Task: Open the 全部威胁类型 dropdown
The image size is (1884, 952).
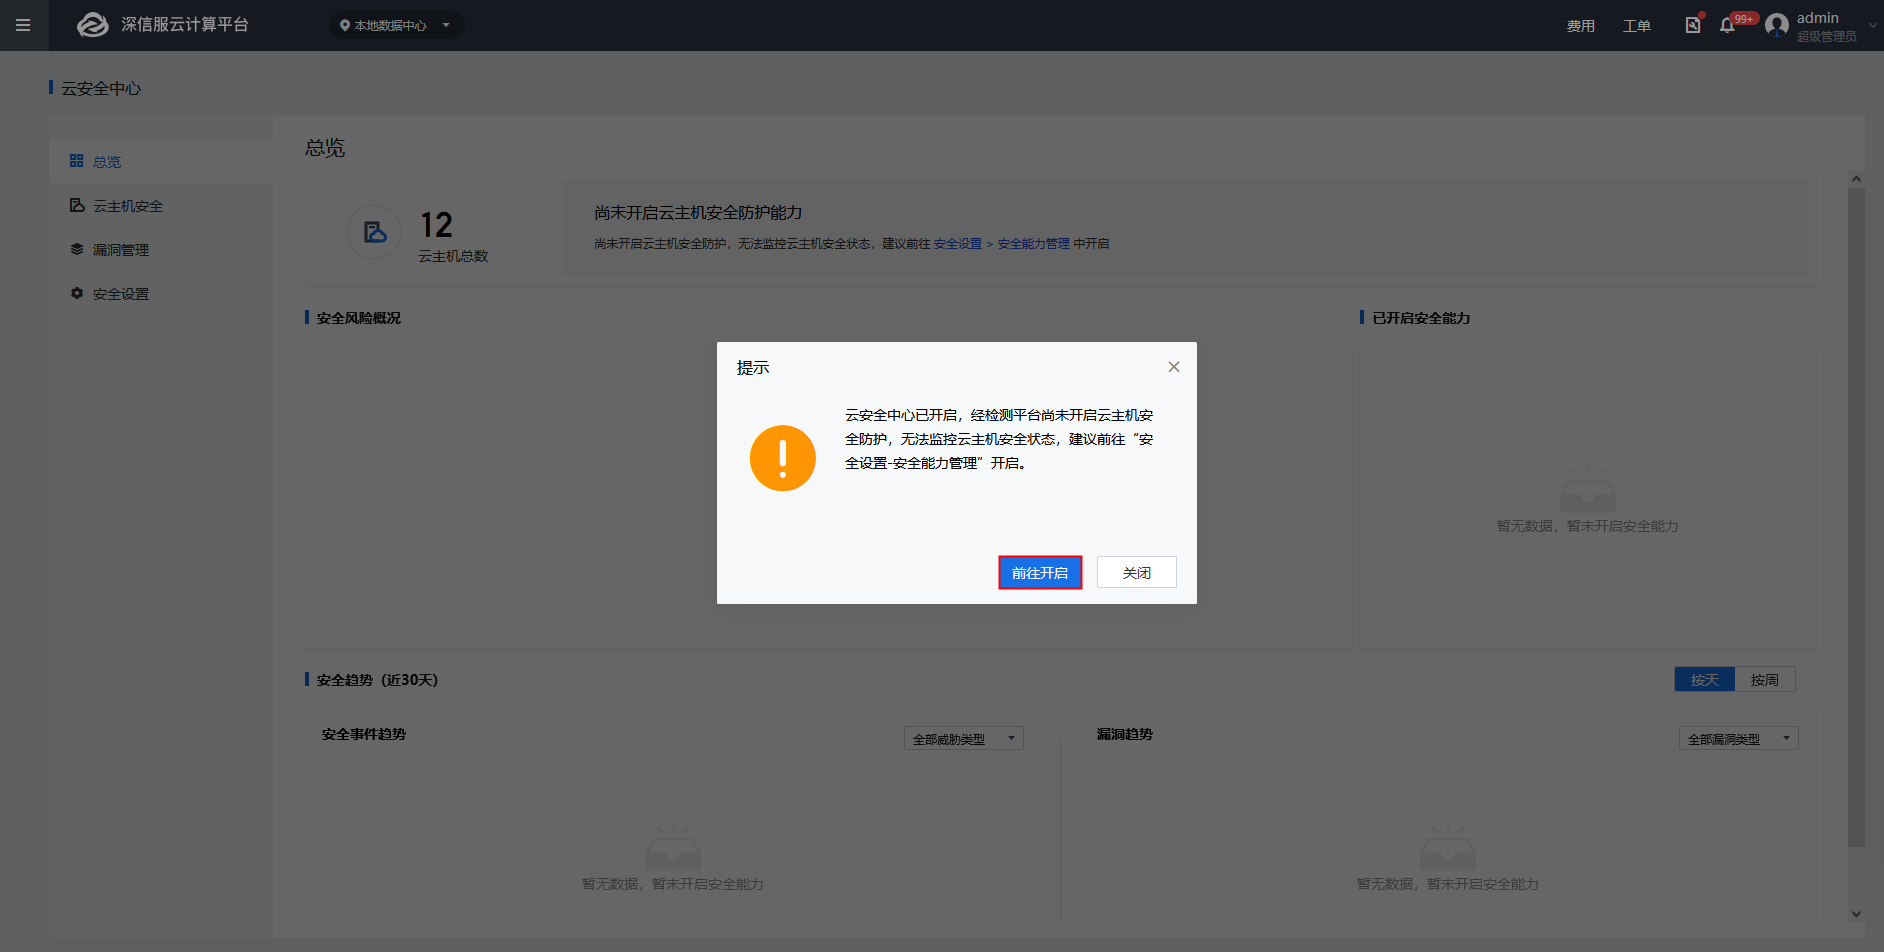Action: 962,739
